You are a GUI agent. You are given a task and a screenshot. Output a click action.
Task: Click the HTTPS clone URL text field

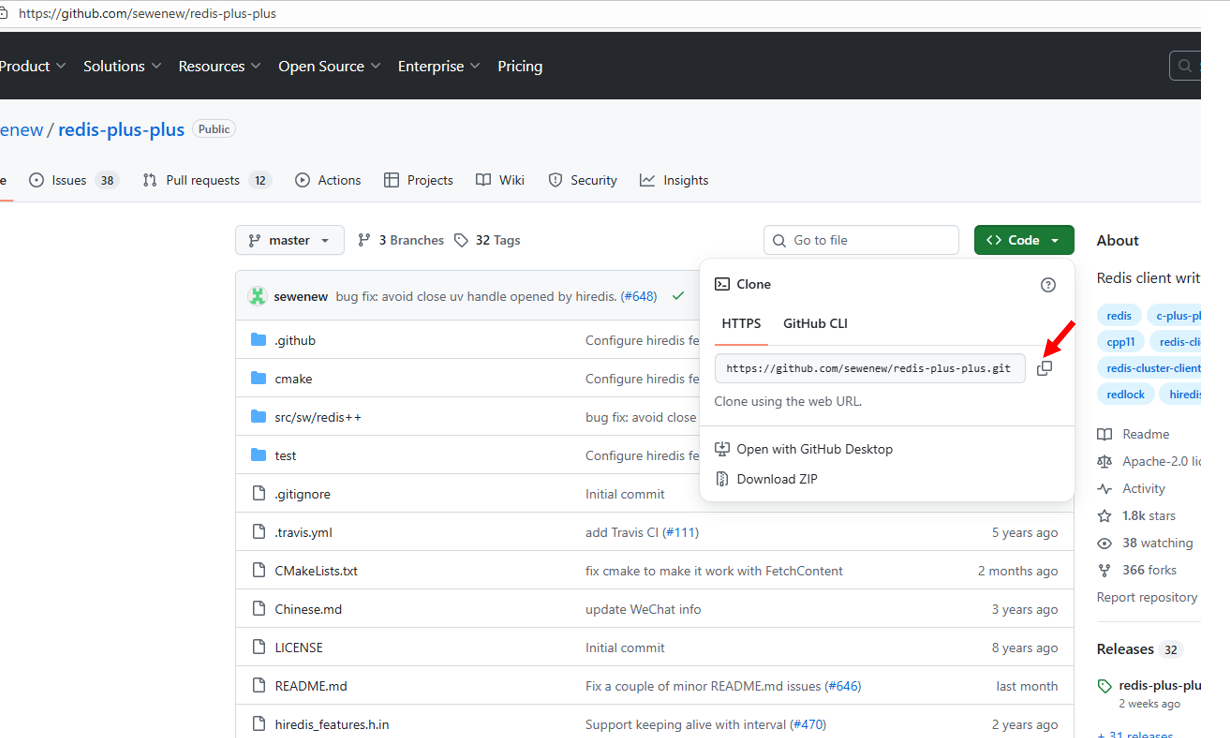(x=870, y=368)
